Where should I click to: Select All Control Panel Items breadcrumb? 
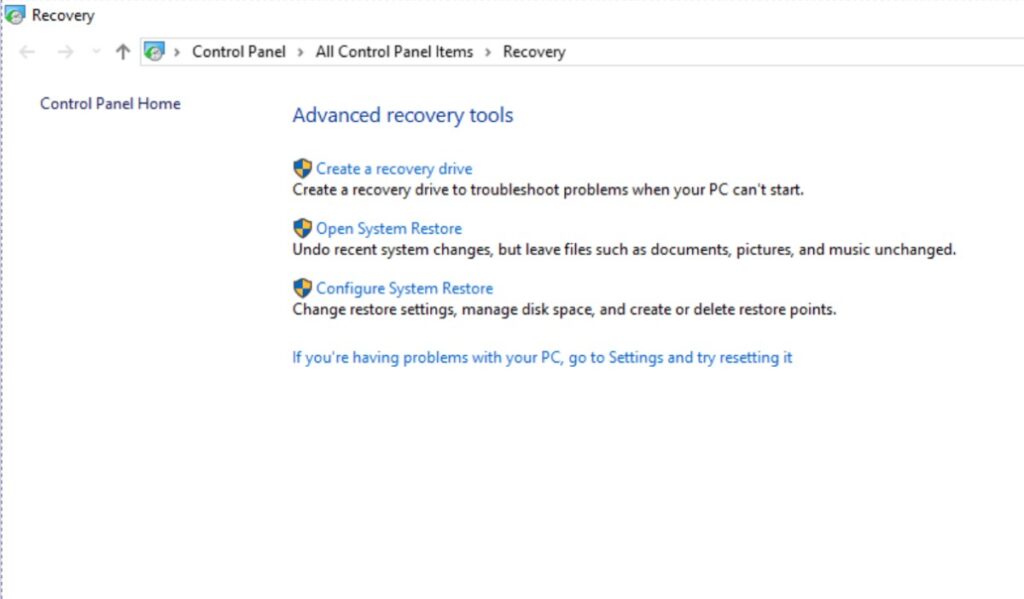pos(394,52)
